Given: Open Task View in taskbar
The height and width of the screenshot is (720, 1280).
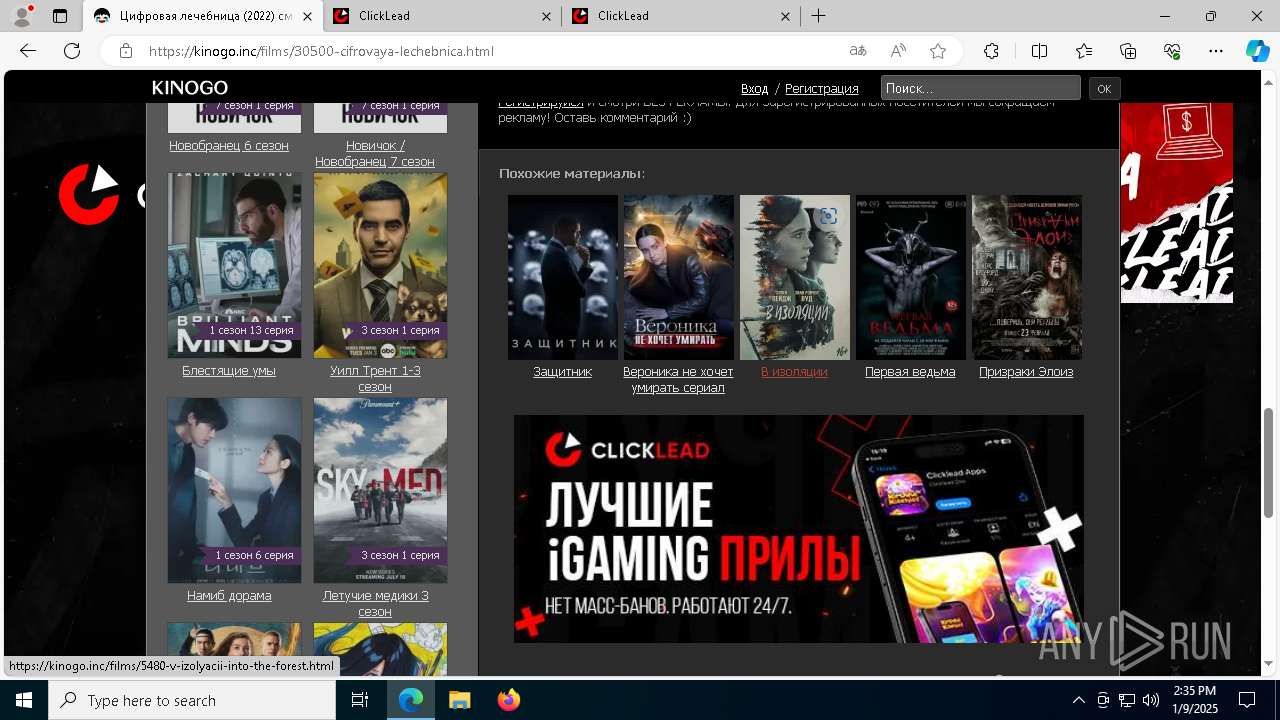Looking at the screenshot, I should click(360, 700).
